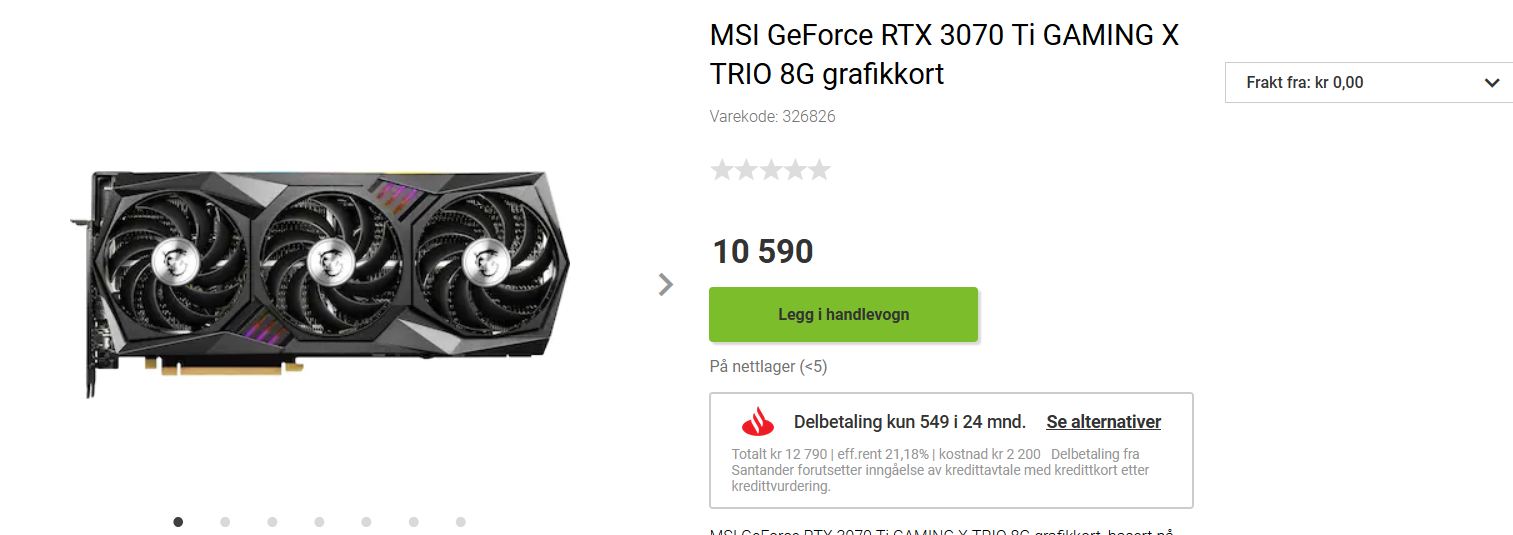The image size is (1513, 535).
Task: Rate the product two stars
Action: (746, 170)
